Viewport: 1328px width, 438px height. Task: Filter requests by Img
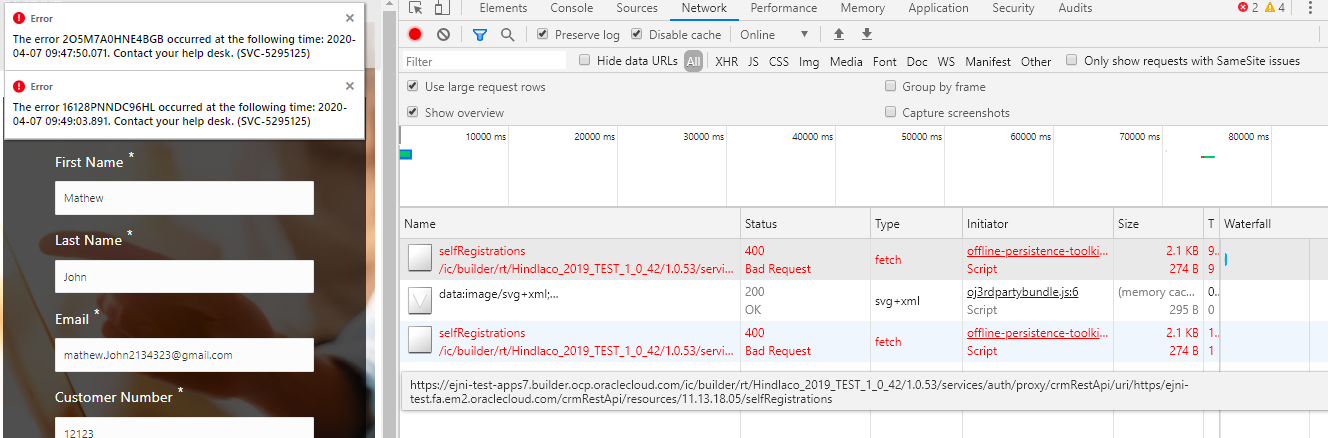click(809, 61)
